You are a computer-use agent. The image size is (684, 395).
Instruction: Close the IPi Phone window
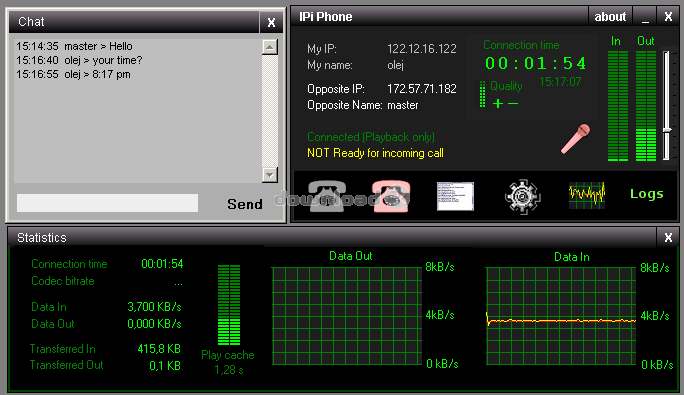coord(668,17)
